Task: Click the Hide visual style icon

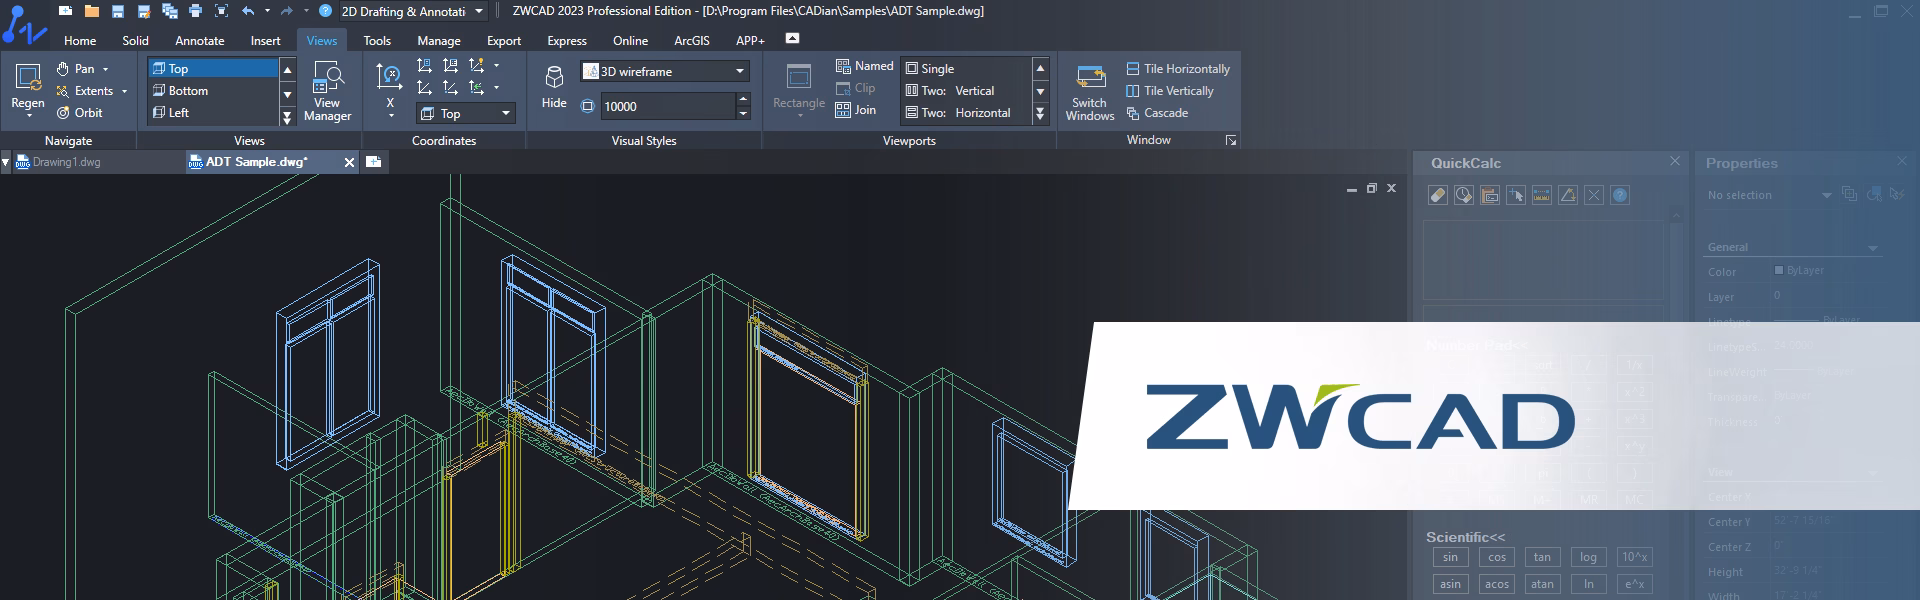Action: click(x=554, y=80)
